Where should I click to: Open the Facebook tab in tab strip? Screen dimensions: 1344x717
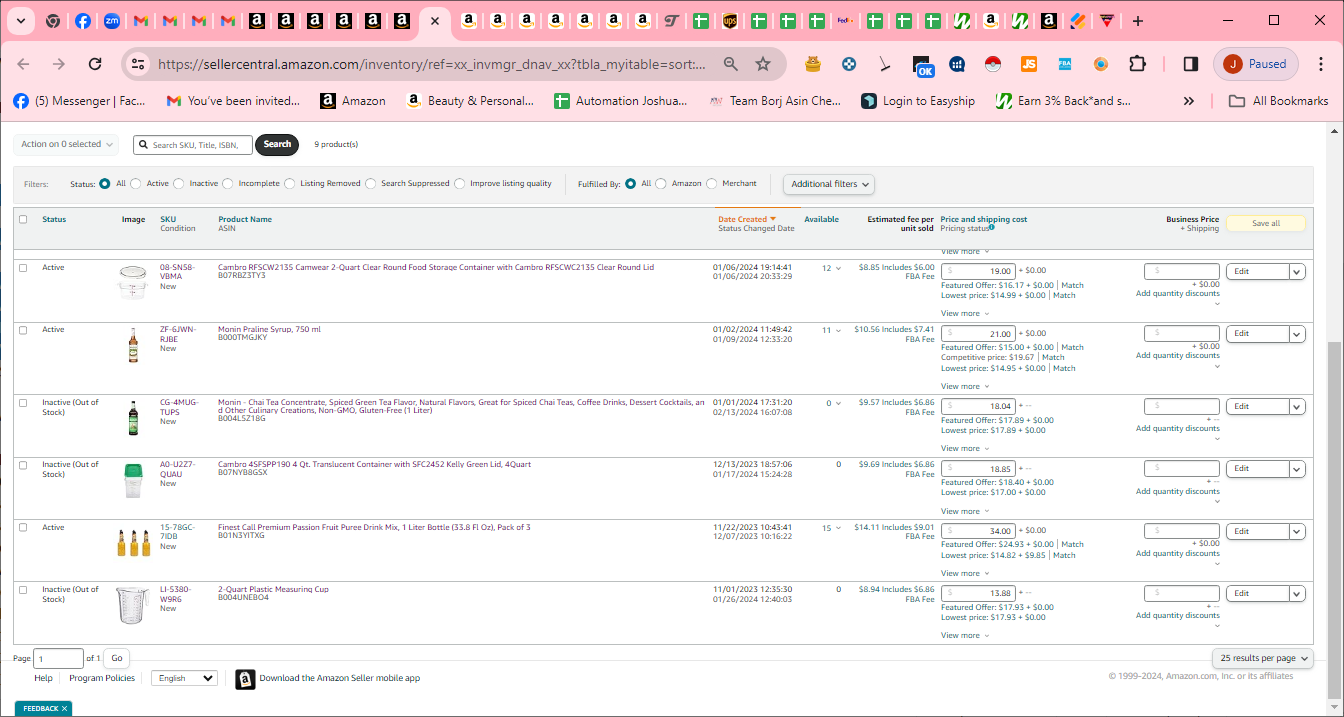[82, 20]
